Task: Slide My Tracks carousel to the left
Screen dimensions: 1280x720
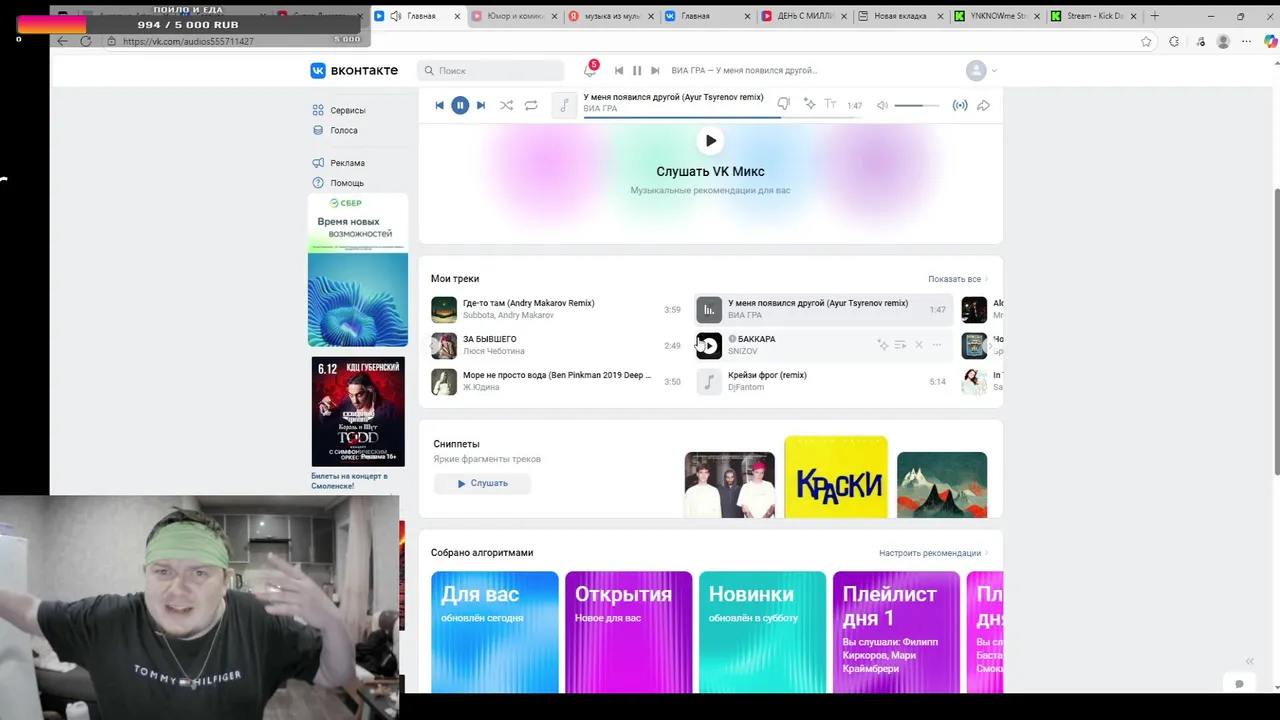Action: pyautogui.click(x=434, y=345)
